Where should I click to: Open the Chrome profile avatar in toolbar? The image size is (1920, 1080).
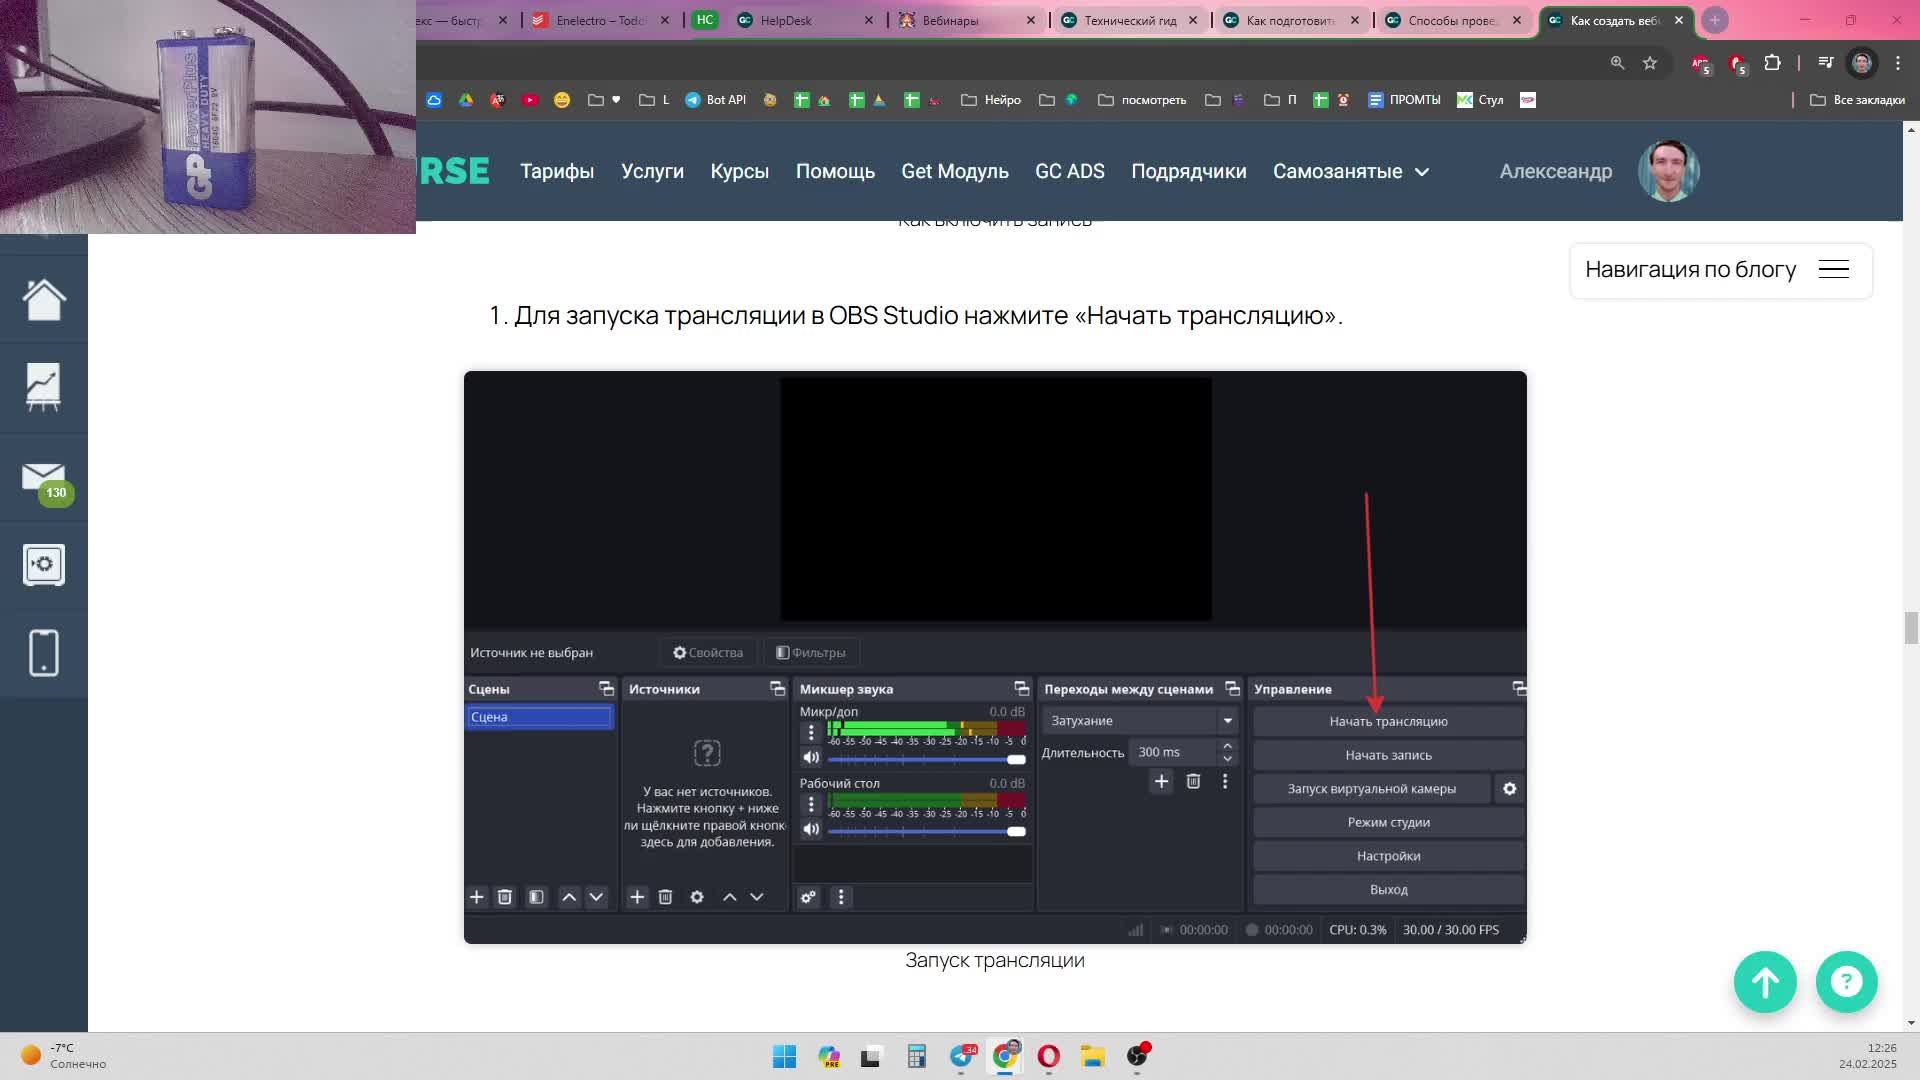pyautogui.click(x=1861, y=63)
